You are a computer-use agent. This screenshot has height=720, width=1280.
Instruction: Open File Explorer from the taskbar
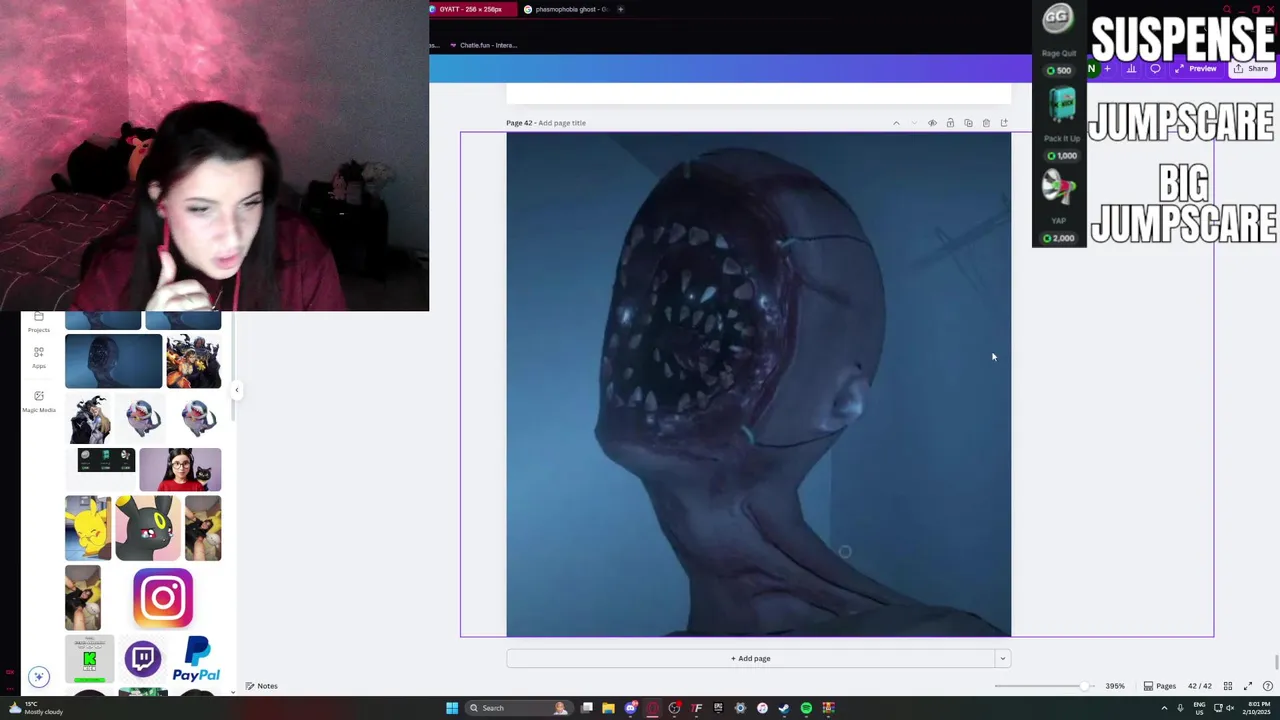tap(608, 708)
